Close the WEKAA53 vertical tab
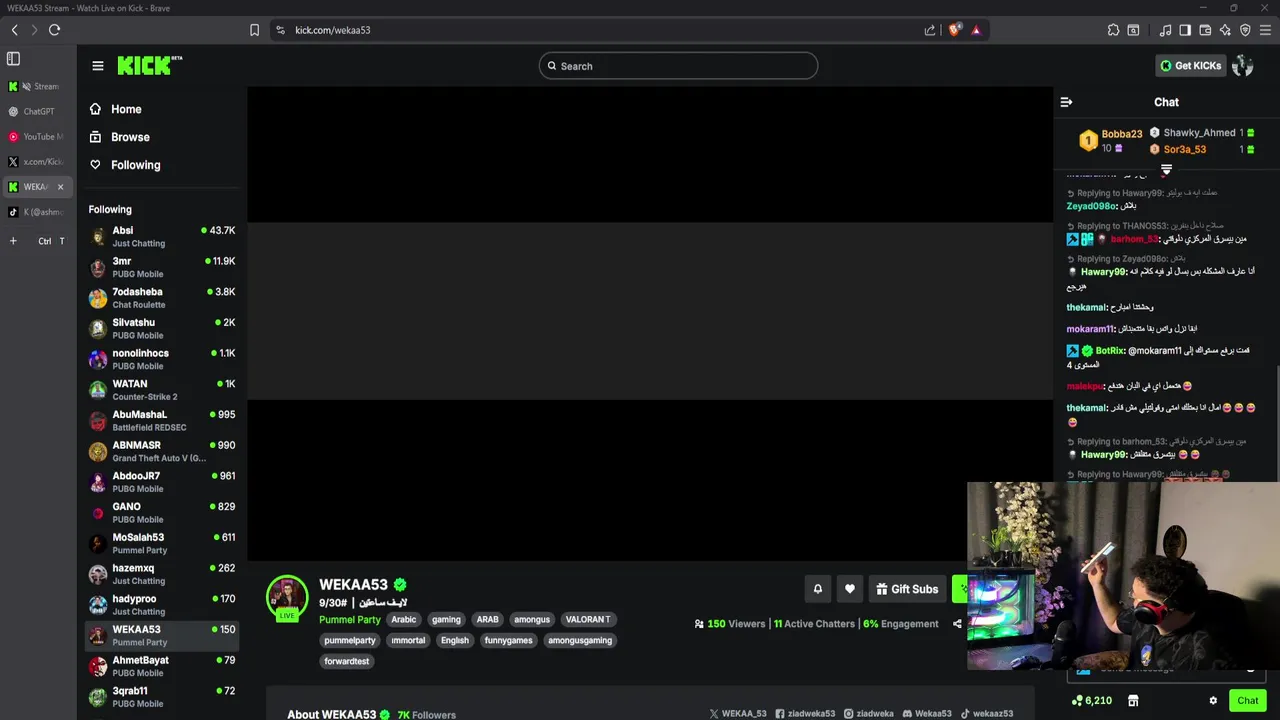Screen dimensions: 1280x720 click(60, 187)
